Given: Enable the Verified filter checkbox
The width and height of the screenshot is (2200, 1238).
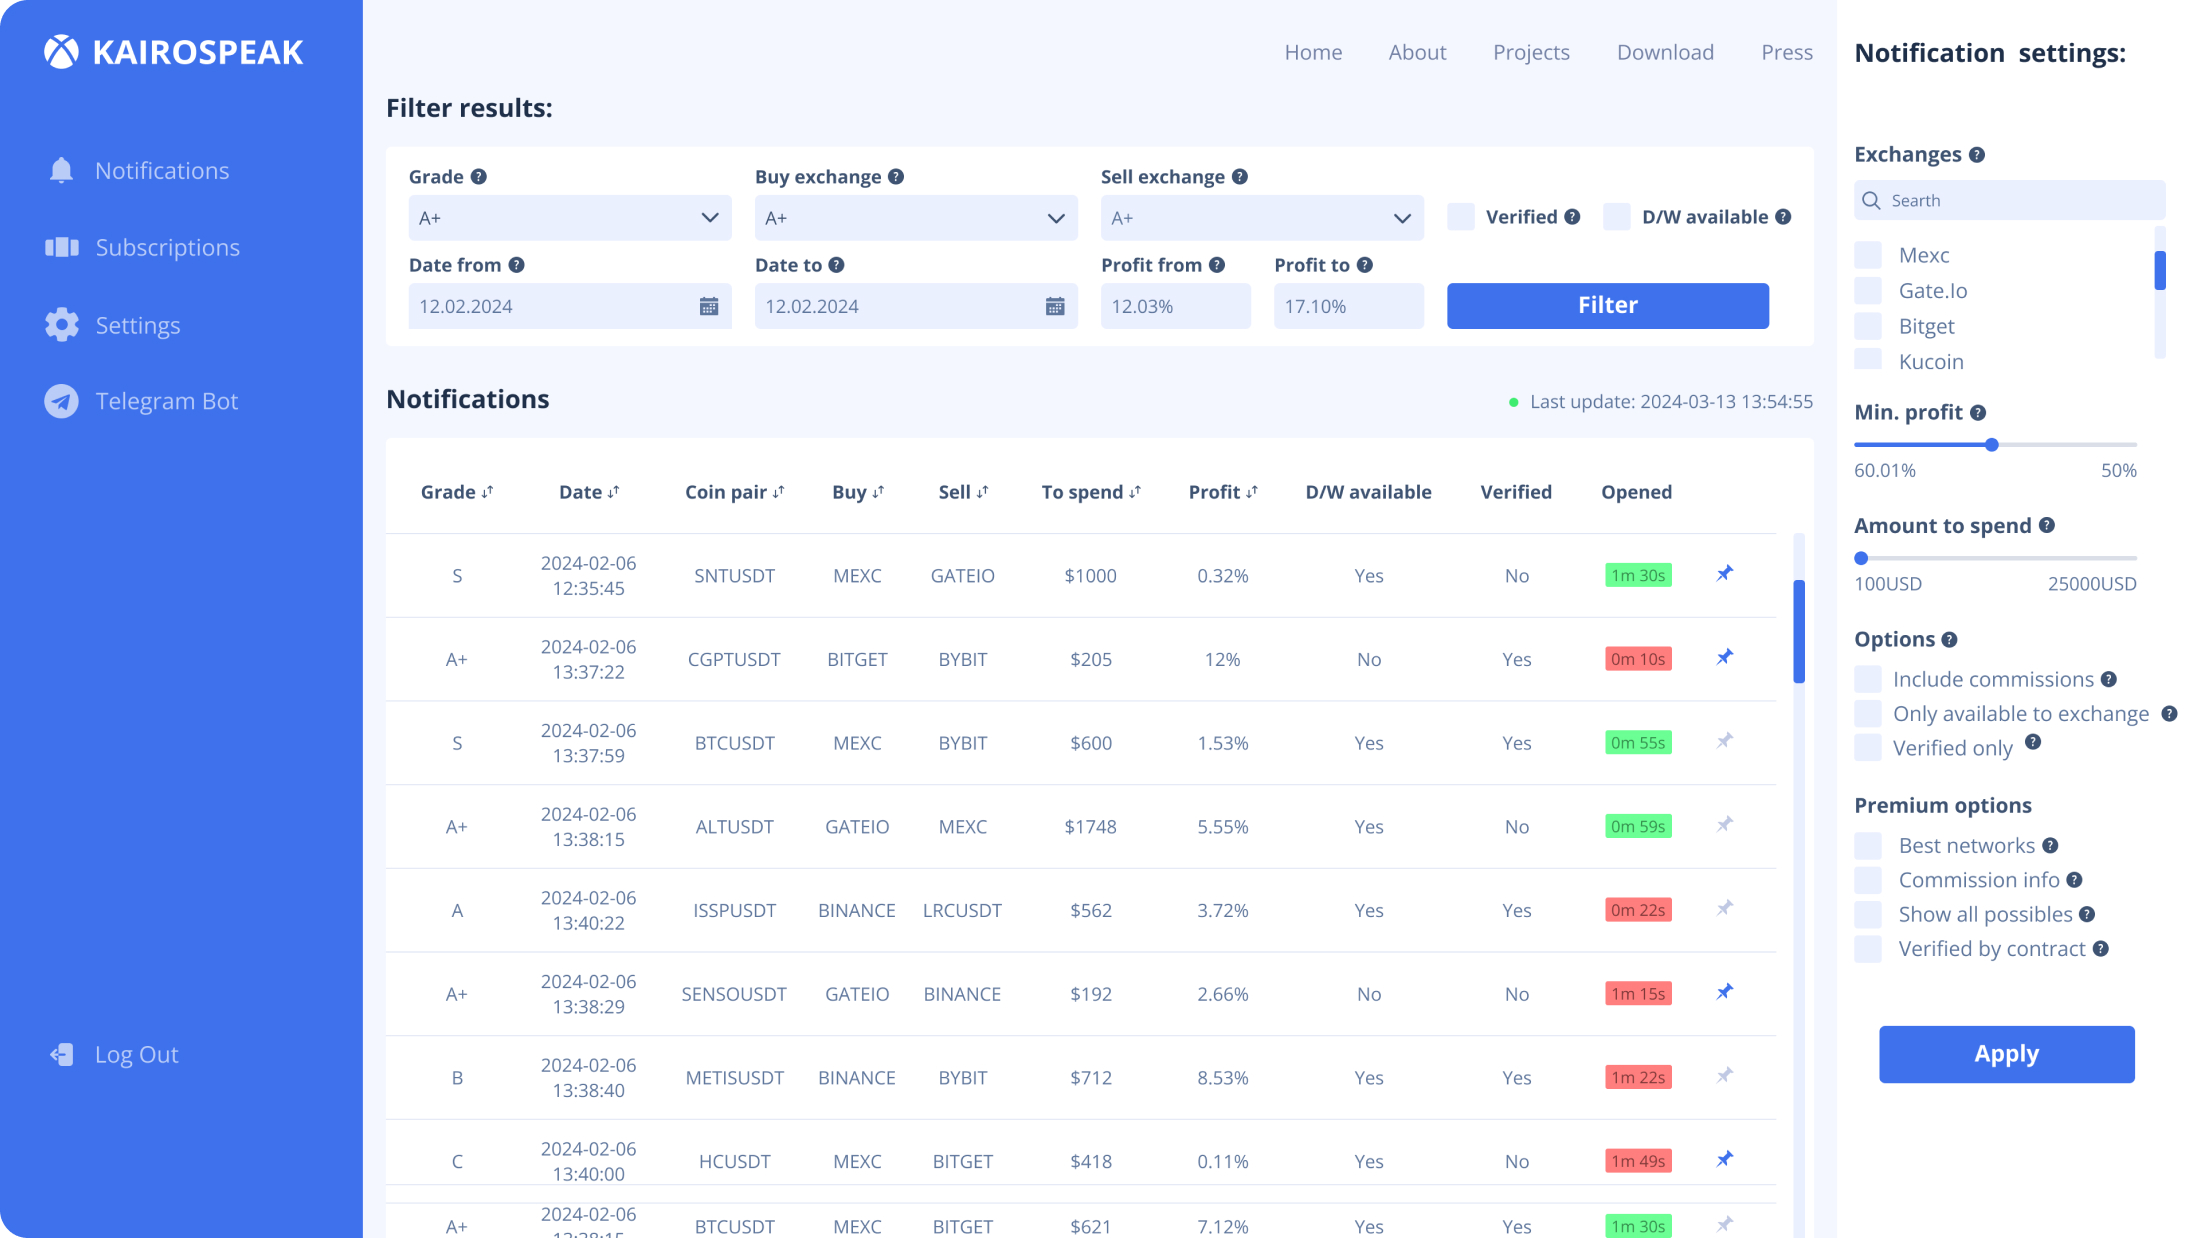Looking at the screenshot, I should pyautogui.click(x=1460, y=216).
